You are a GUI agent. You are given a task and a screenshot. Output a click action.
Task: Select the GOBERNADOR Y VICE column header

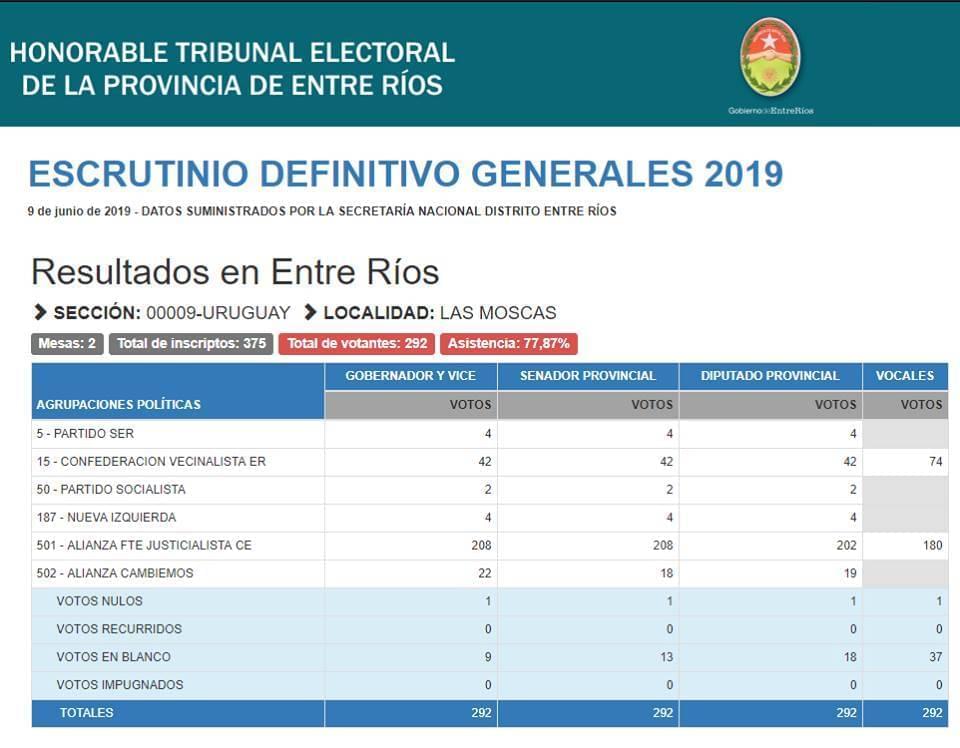pos(410,376)
